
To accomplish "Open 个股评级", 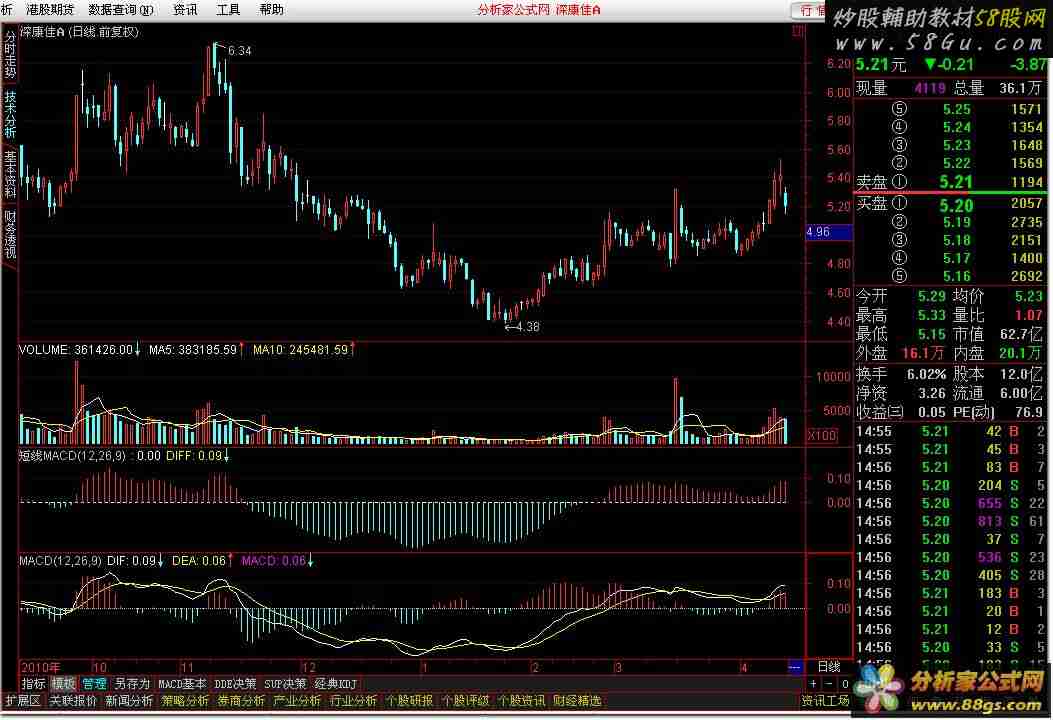I will [x=465, y=701].
